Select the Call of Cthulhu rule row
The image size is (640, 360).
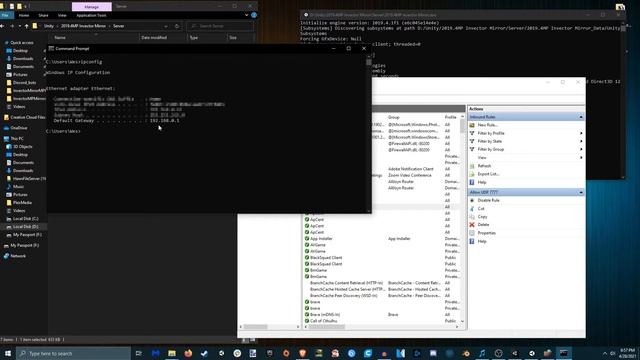point(382,321)
